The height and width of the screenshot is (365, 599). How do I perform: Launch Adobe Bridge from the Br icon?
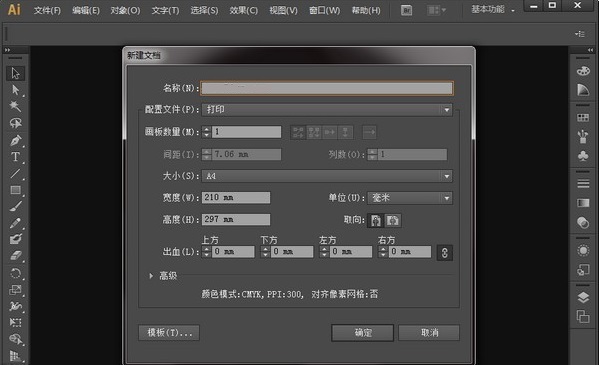tap(406, 10)
